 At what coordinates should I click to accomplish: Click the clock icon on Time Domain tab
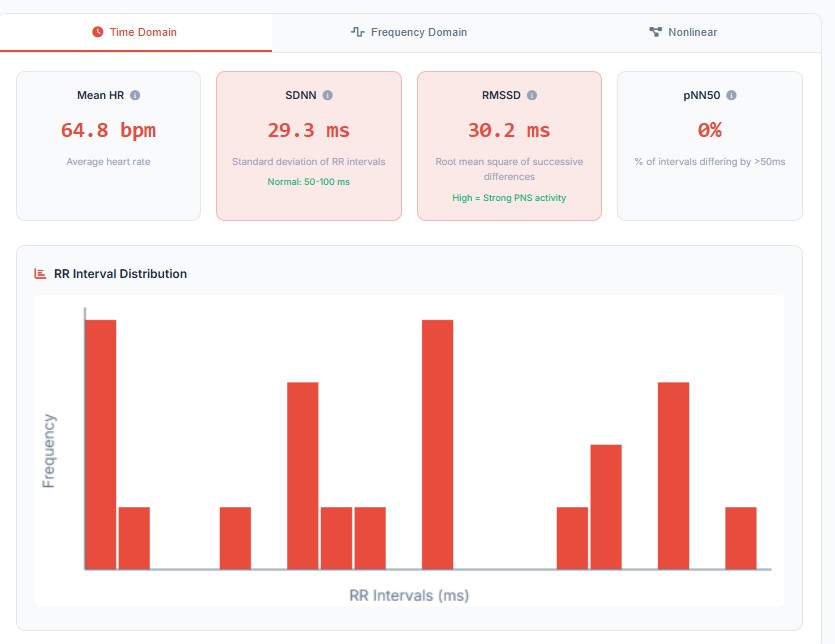click(98, 32)
